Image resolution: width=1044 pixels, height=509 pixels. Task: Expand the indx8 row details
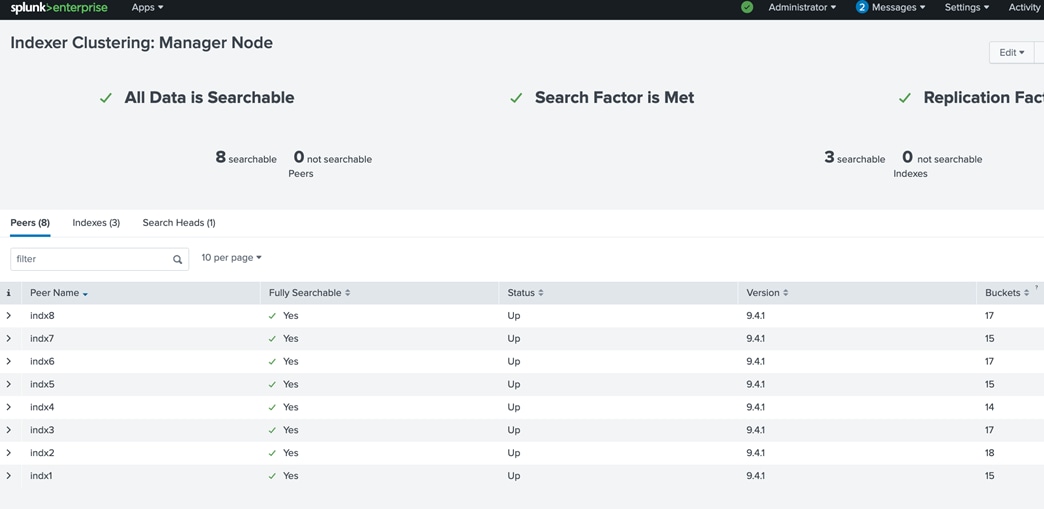(x=8, y=316)
